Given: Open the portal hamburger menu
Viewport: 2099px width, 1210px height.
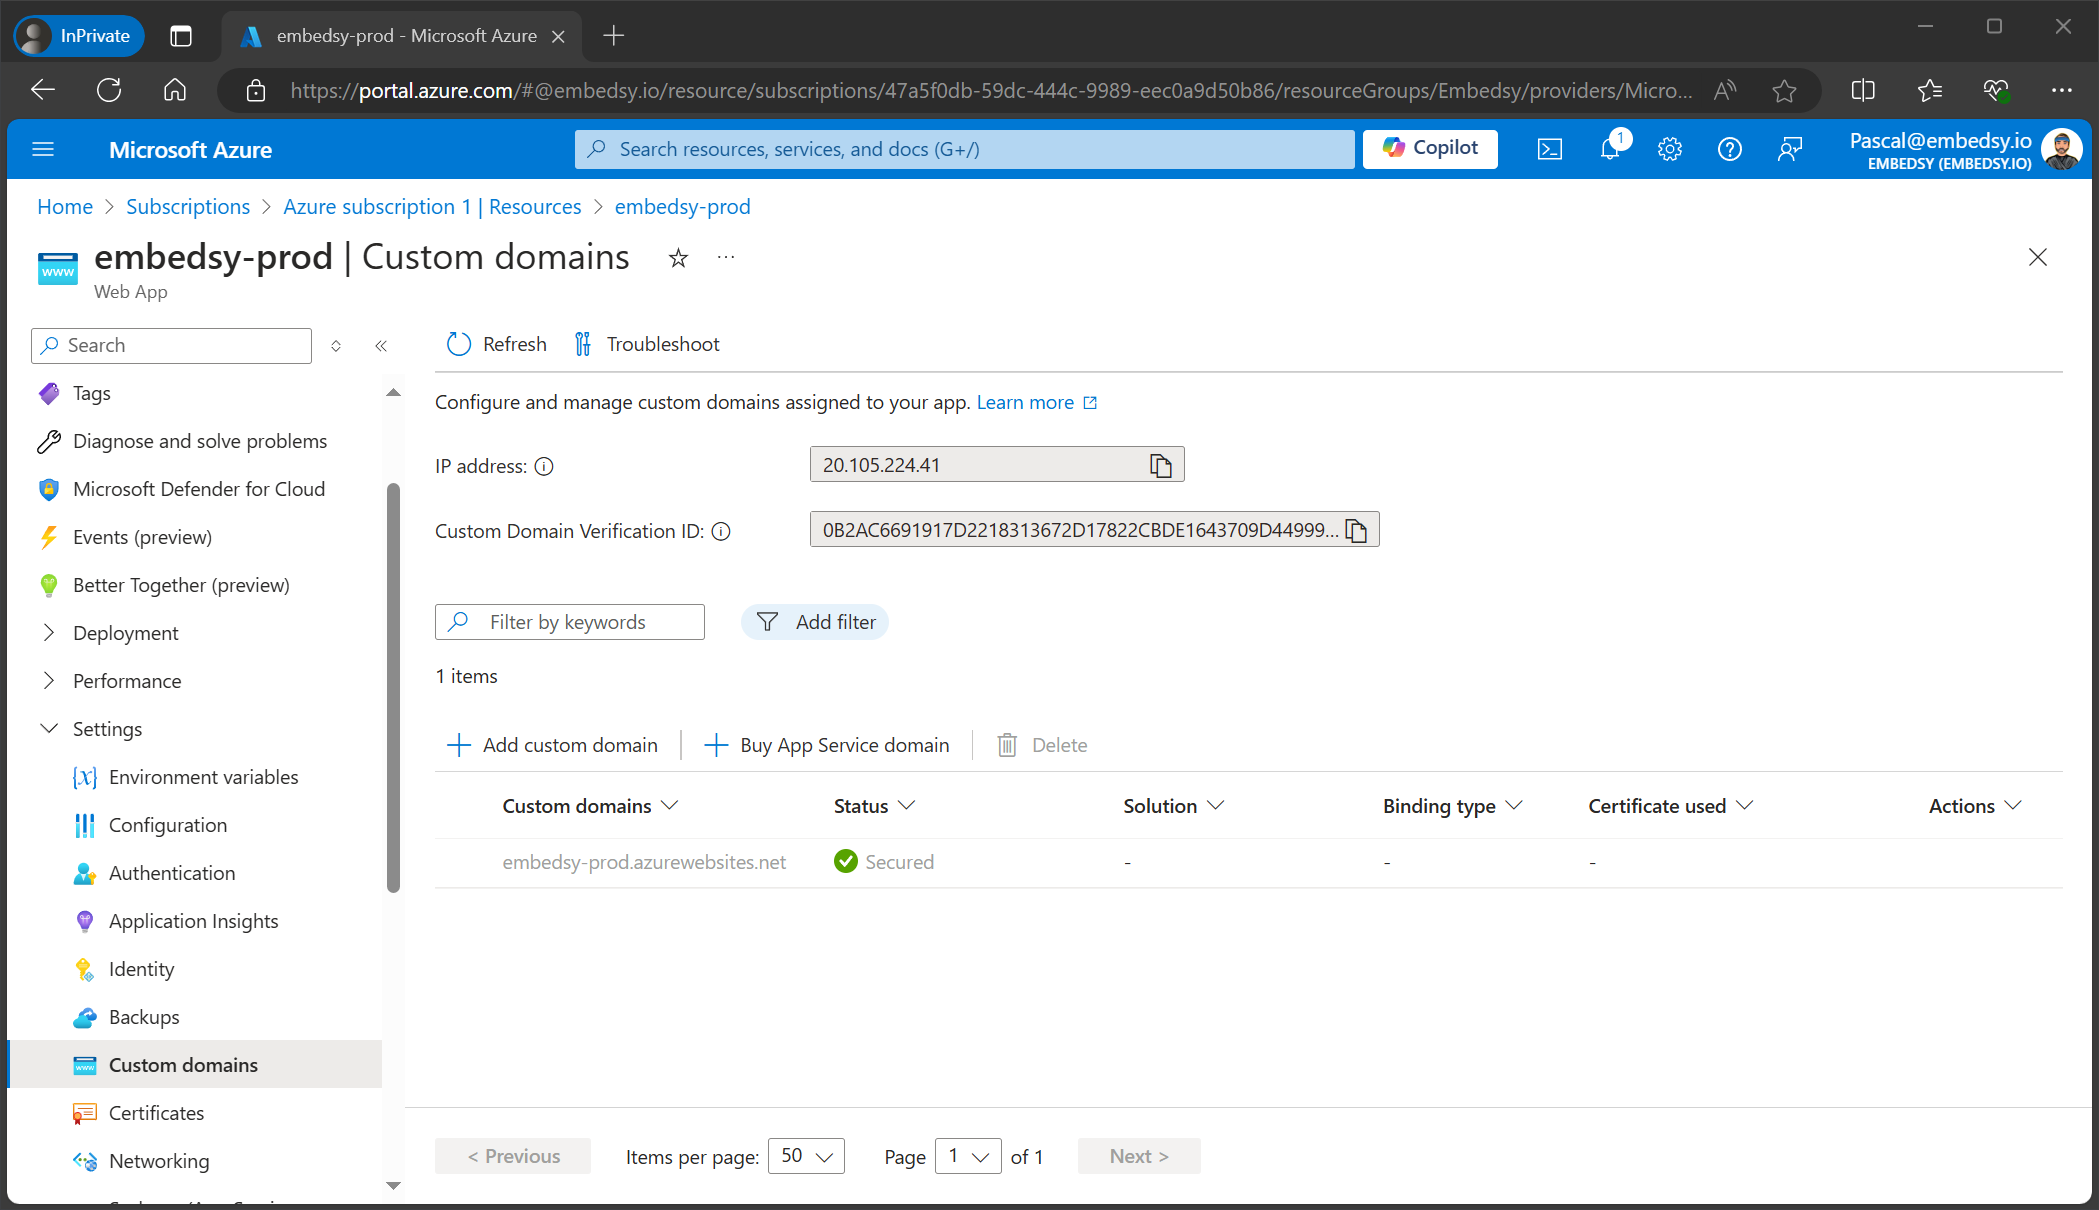Looking at the screenshot, I should pos(43,149).
